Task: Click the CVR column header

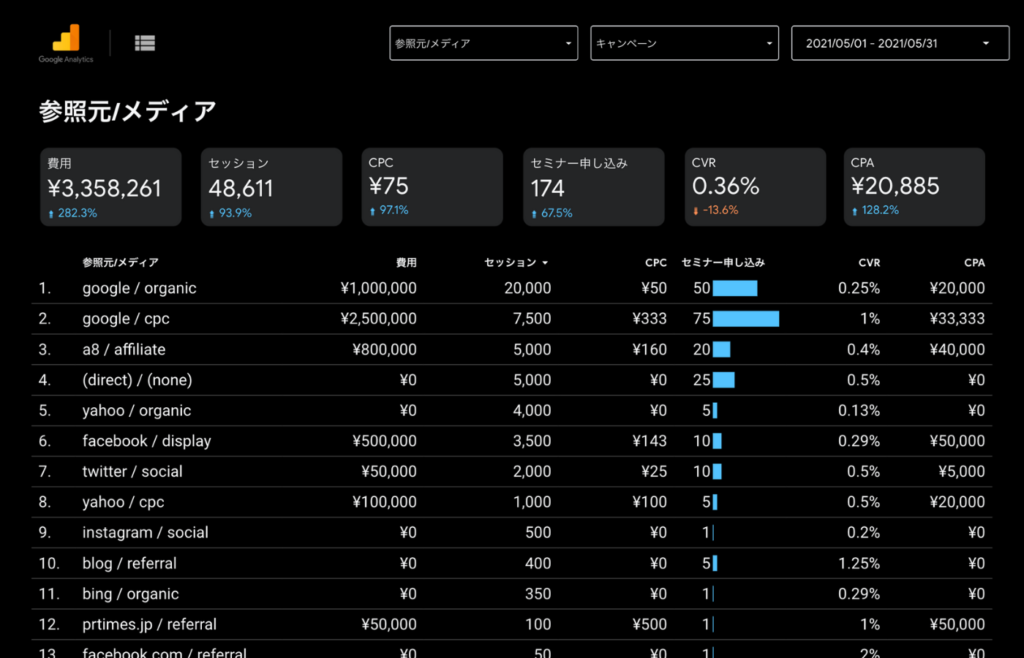Action: (869, 263)
